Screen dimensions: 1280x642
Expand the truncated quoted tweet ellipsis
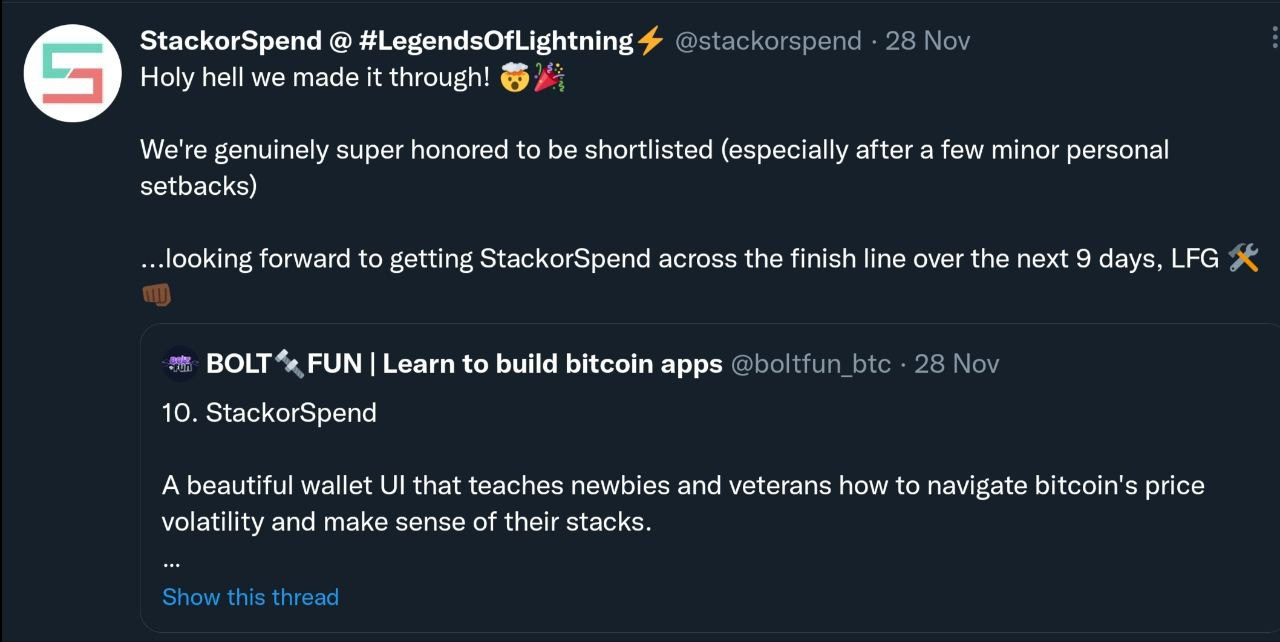click(x=170, y=560)
